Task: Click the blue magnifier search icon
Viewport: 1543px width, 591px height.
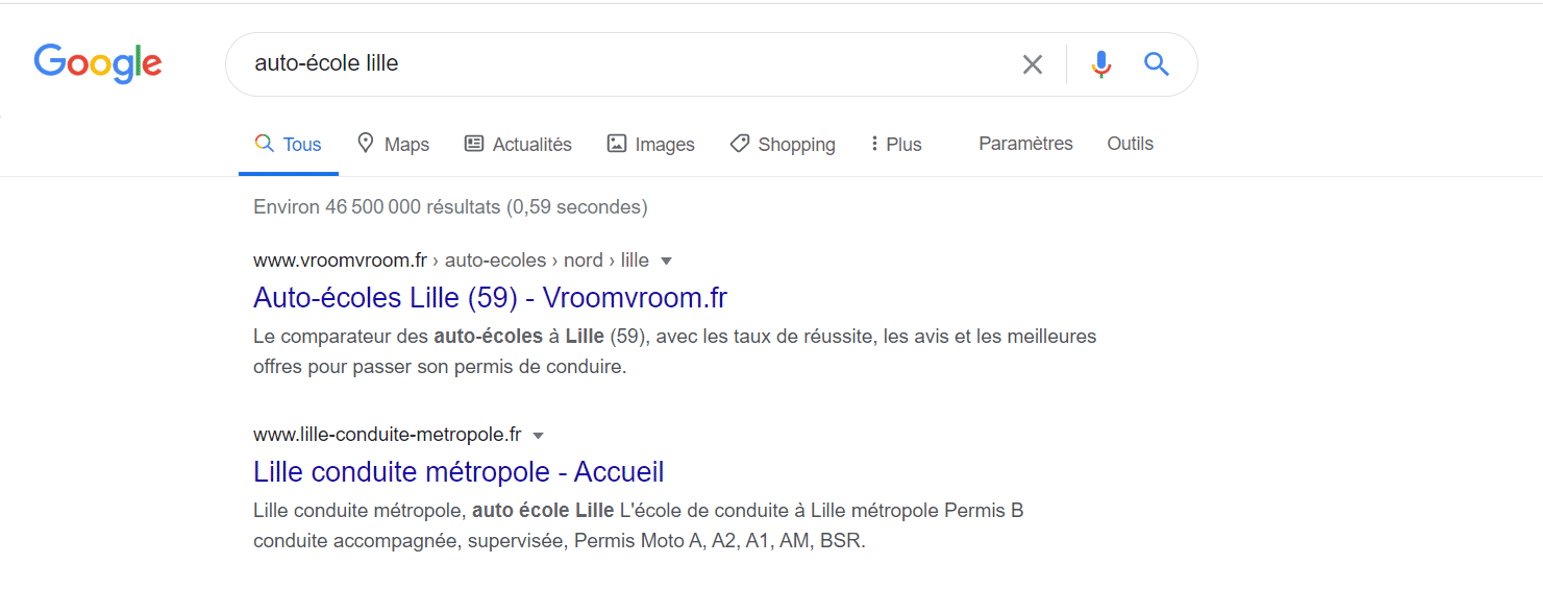Action: pos(1156,65)
